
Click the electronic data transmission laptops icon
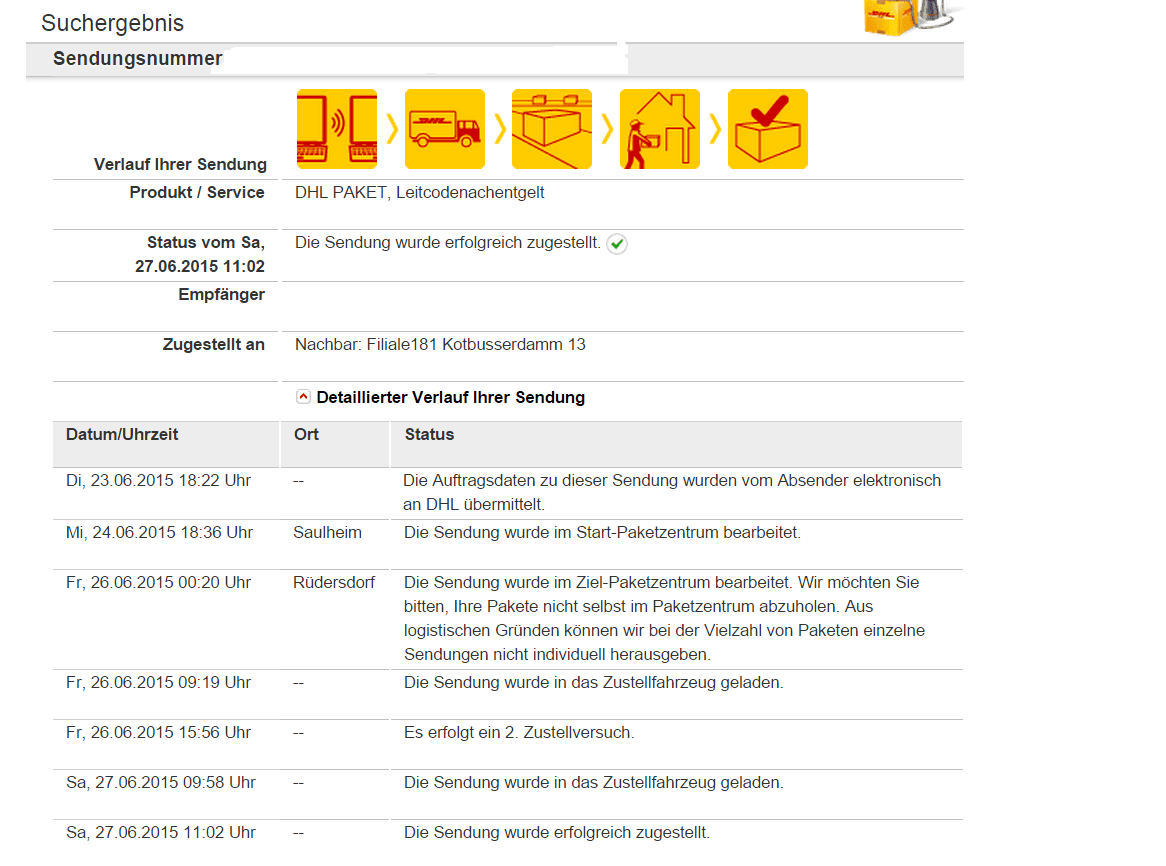pyautogui.click(x=337, y=129)
